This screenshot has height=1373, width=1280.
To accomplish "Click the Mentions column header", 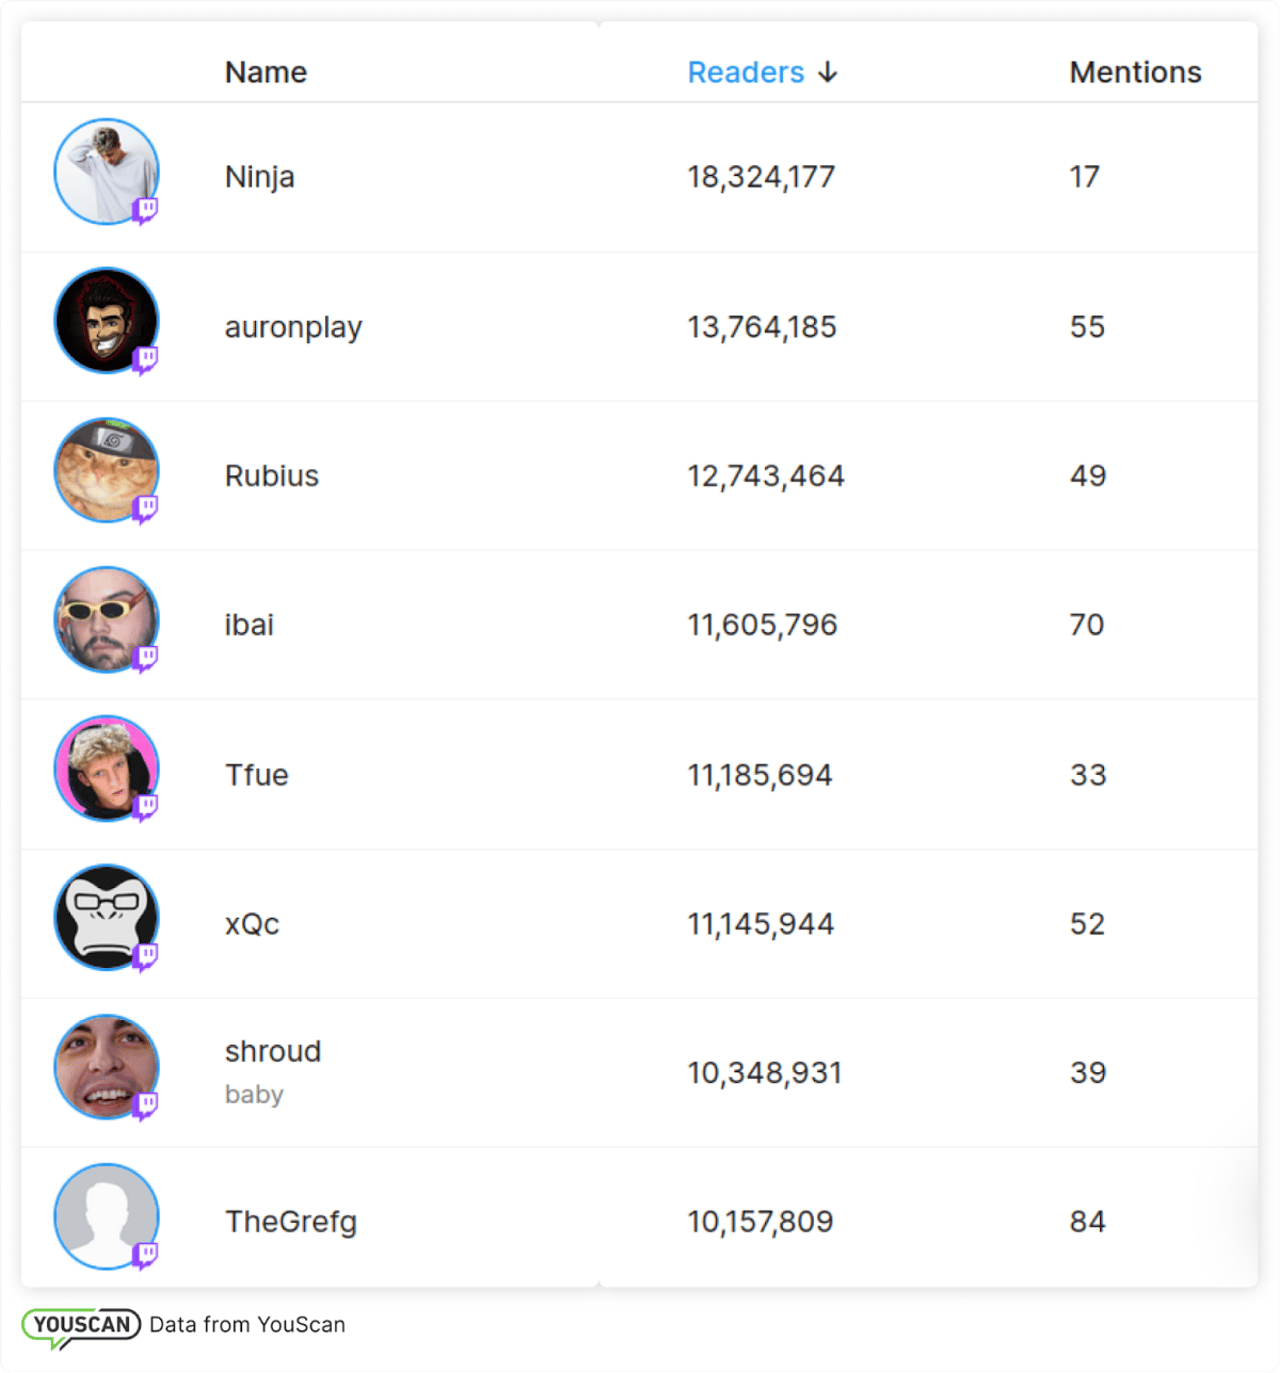I will click(x=1136, y=72).
